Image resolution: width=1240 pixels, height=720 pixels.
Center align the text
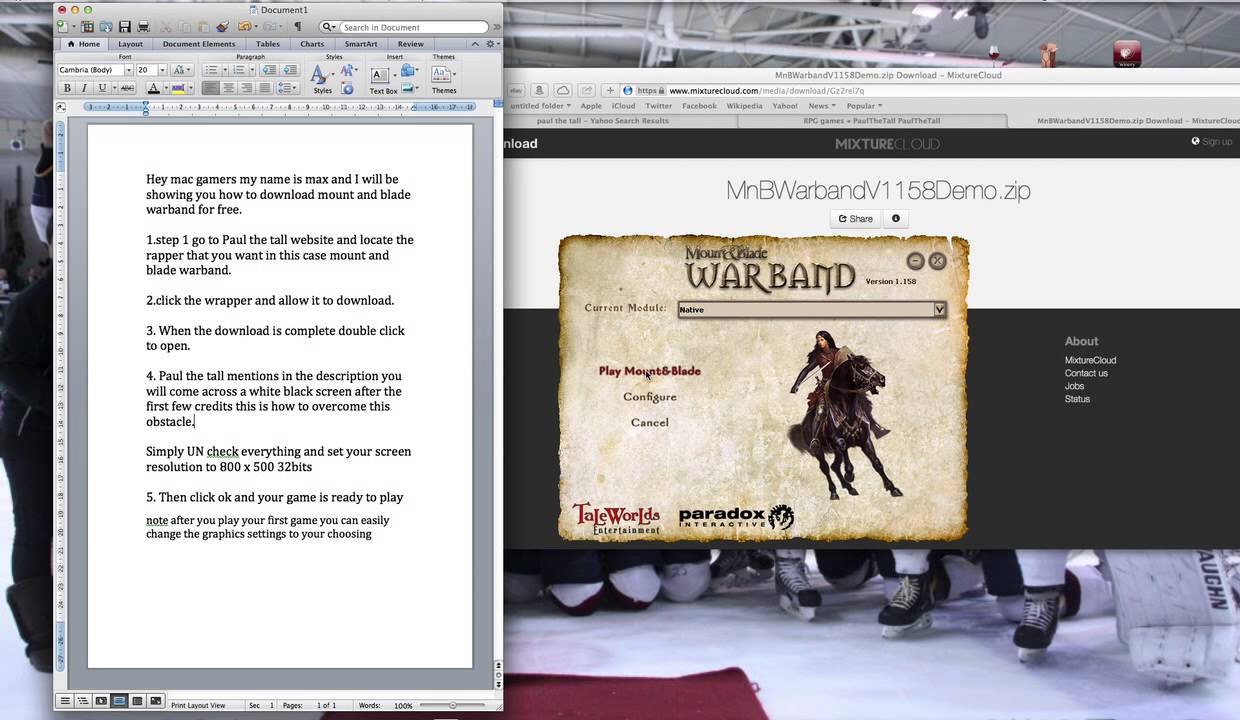point(229,88)
